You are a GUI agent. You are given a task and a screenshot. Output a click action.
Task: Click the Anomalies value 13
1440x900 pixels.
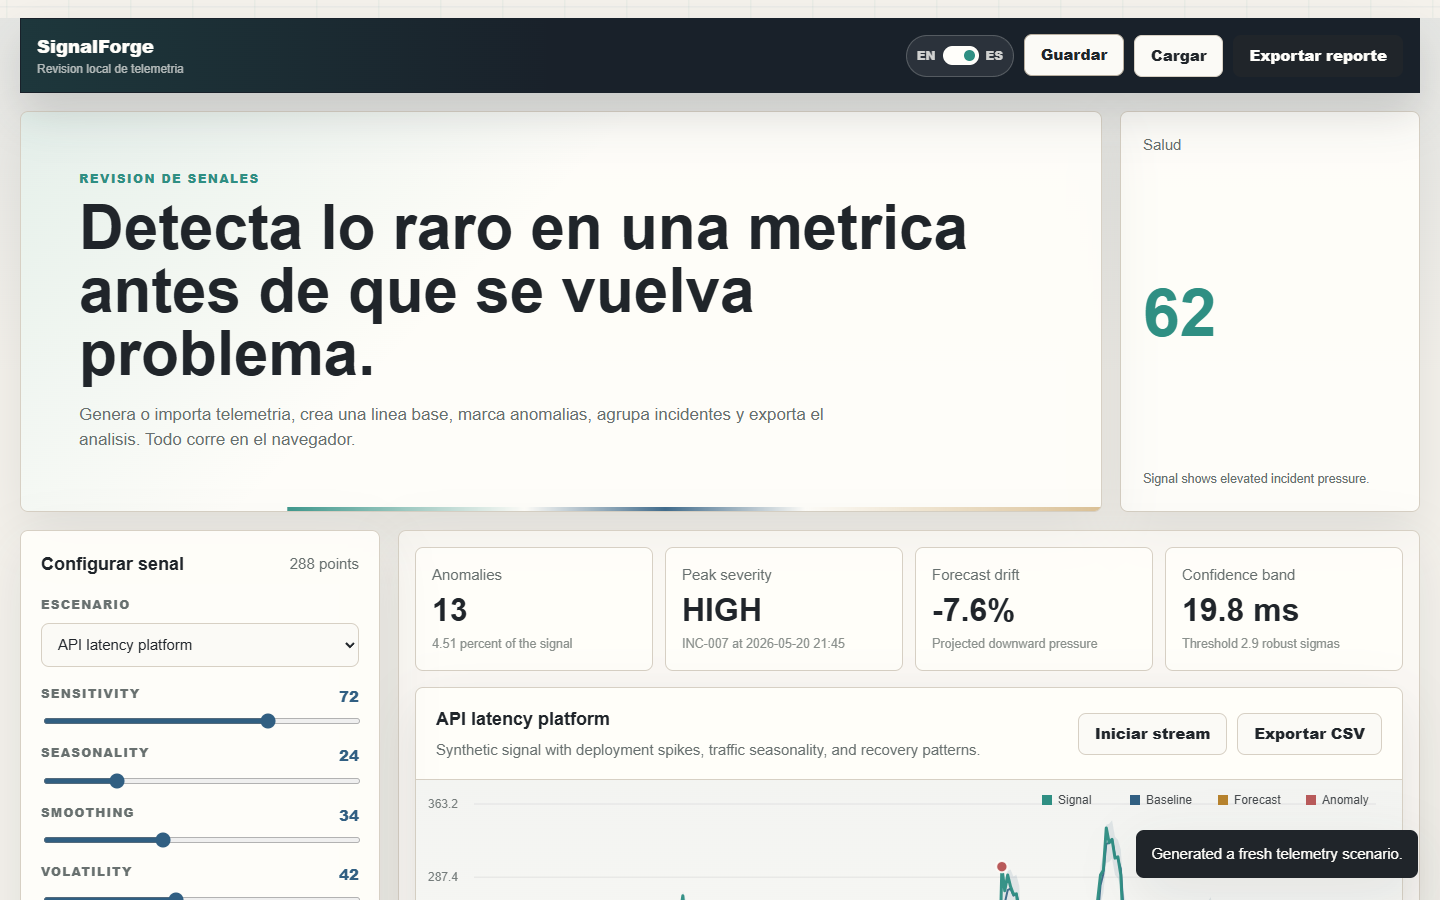click(x=450, y=610)
